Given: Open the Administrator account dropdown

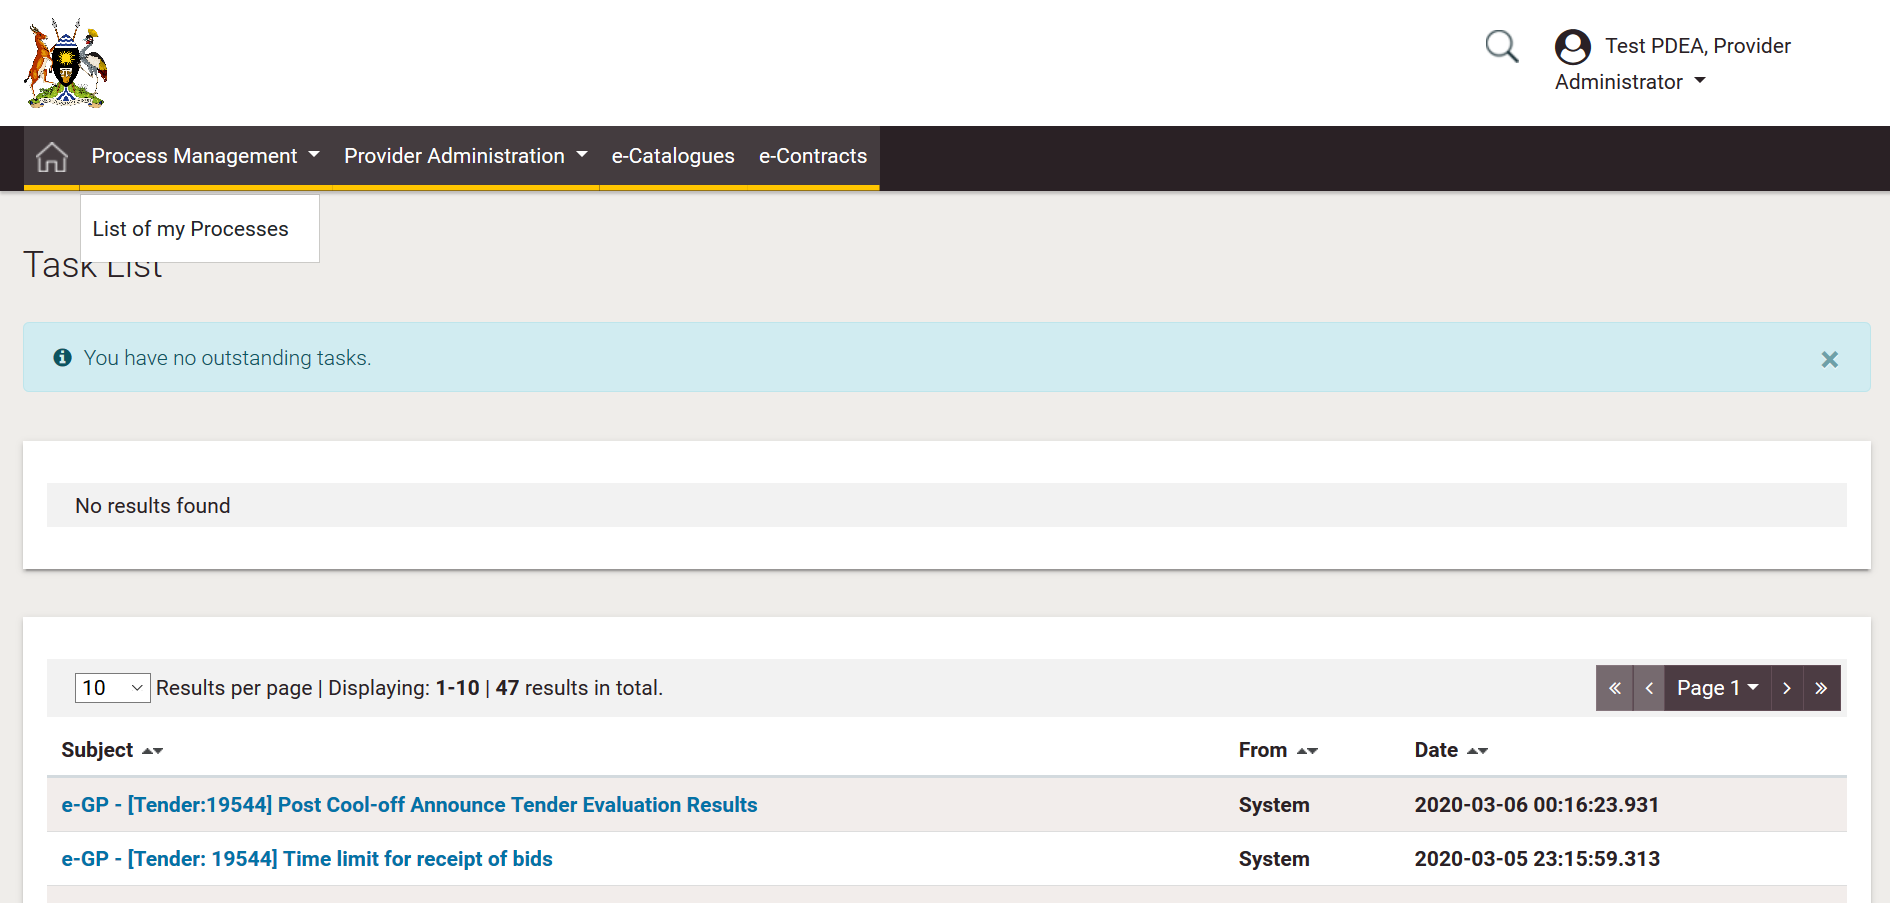Looking at the screenshot, I should pos(1630,82).
